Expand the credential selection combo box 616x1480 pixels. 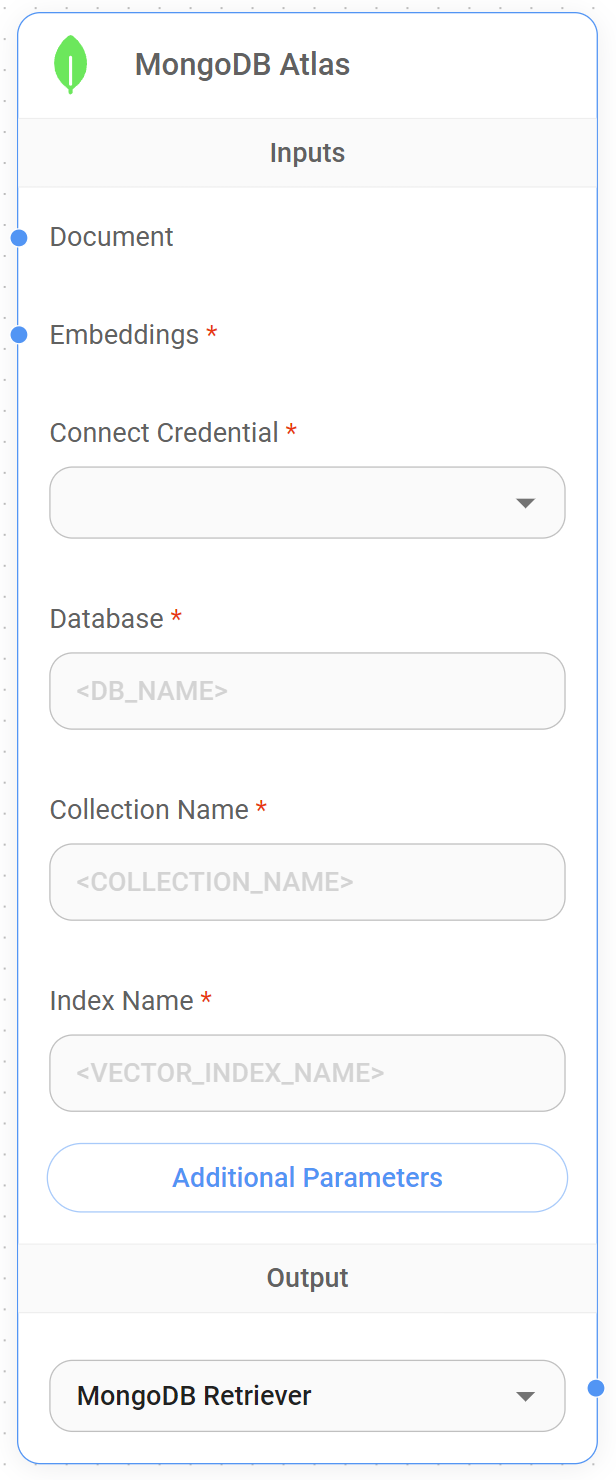coord(307,503)
